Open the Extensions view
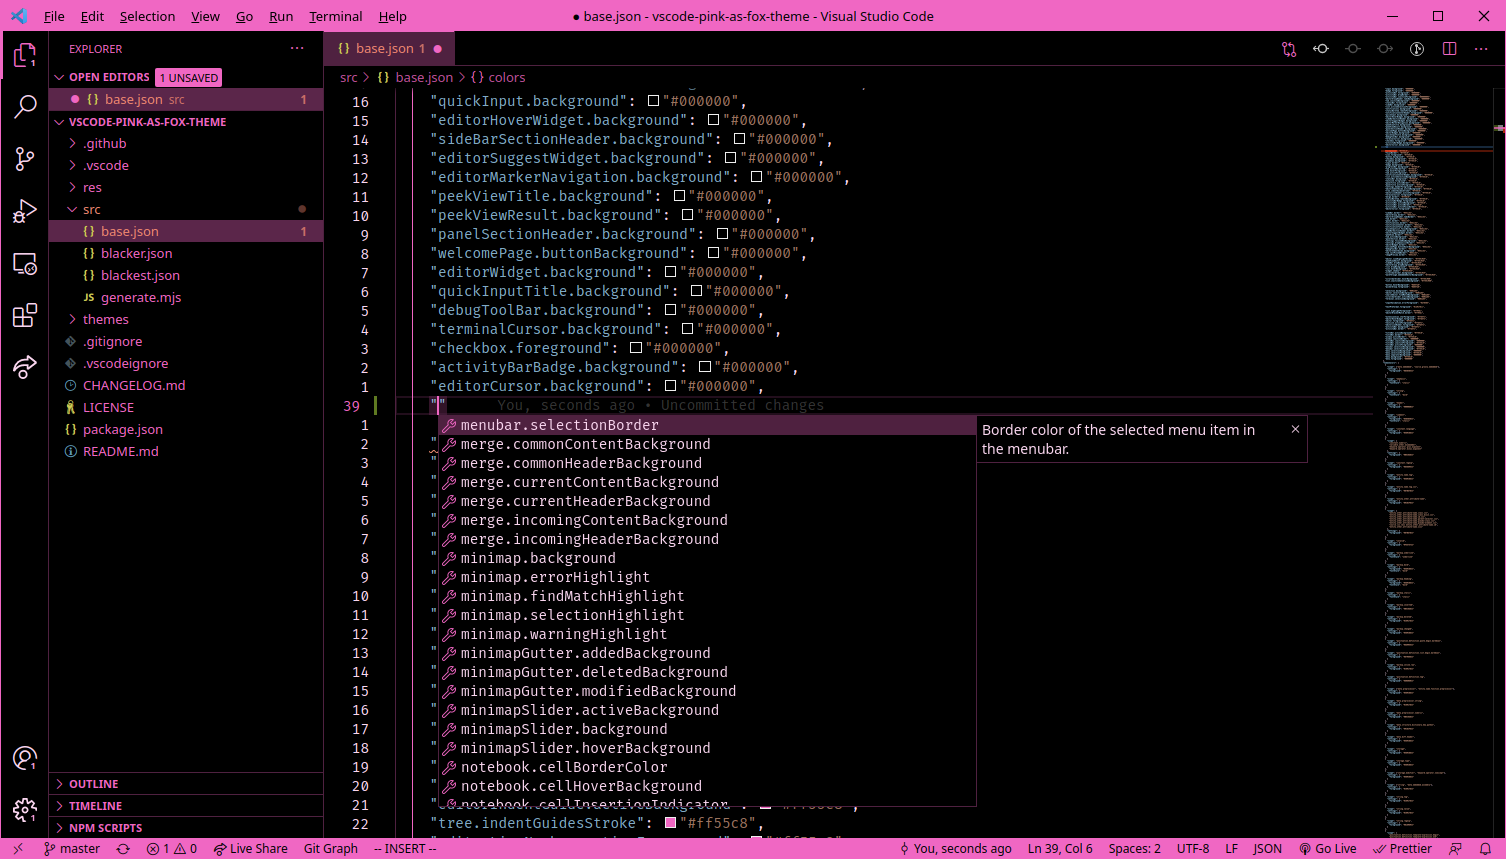 [x=25, y=316]
